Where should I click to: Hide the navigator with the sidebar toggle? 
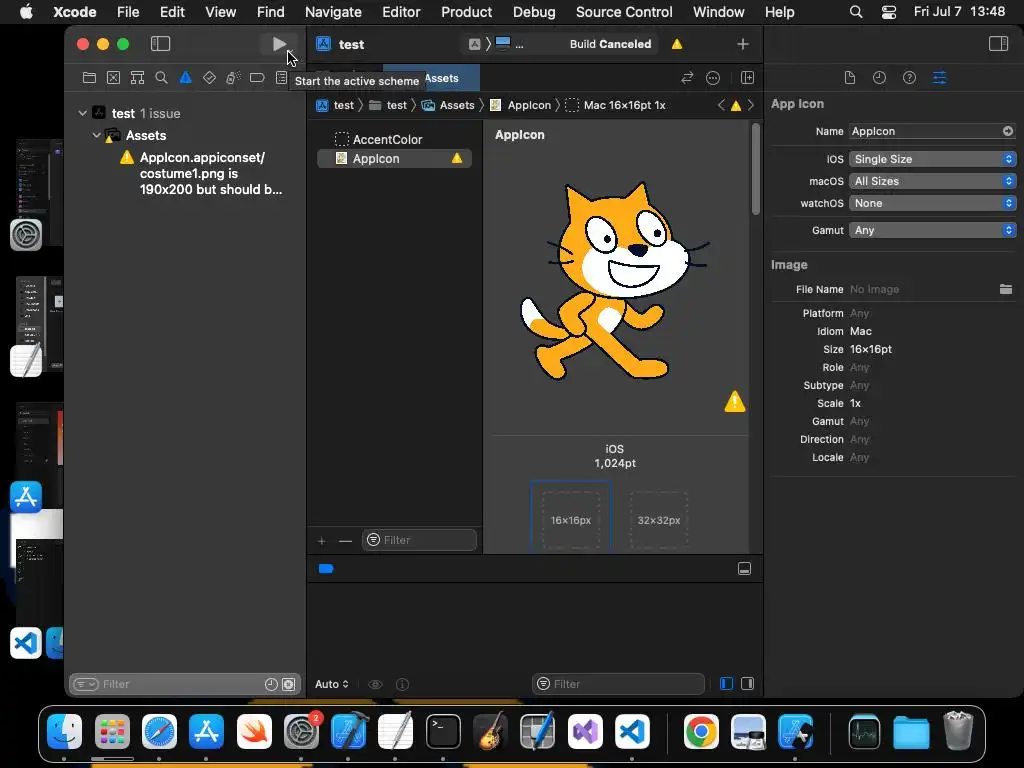tap(160, 44)
